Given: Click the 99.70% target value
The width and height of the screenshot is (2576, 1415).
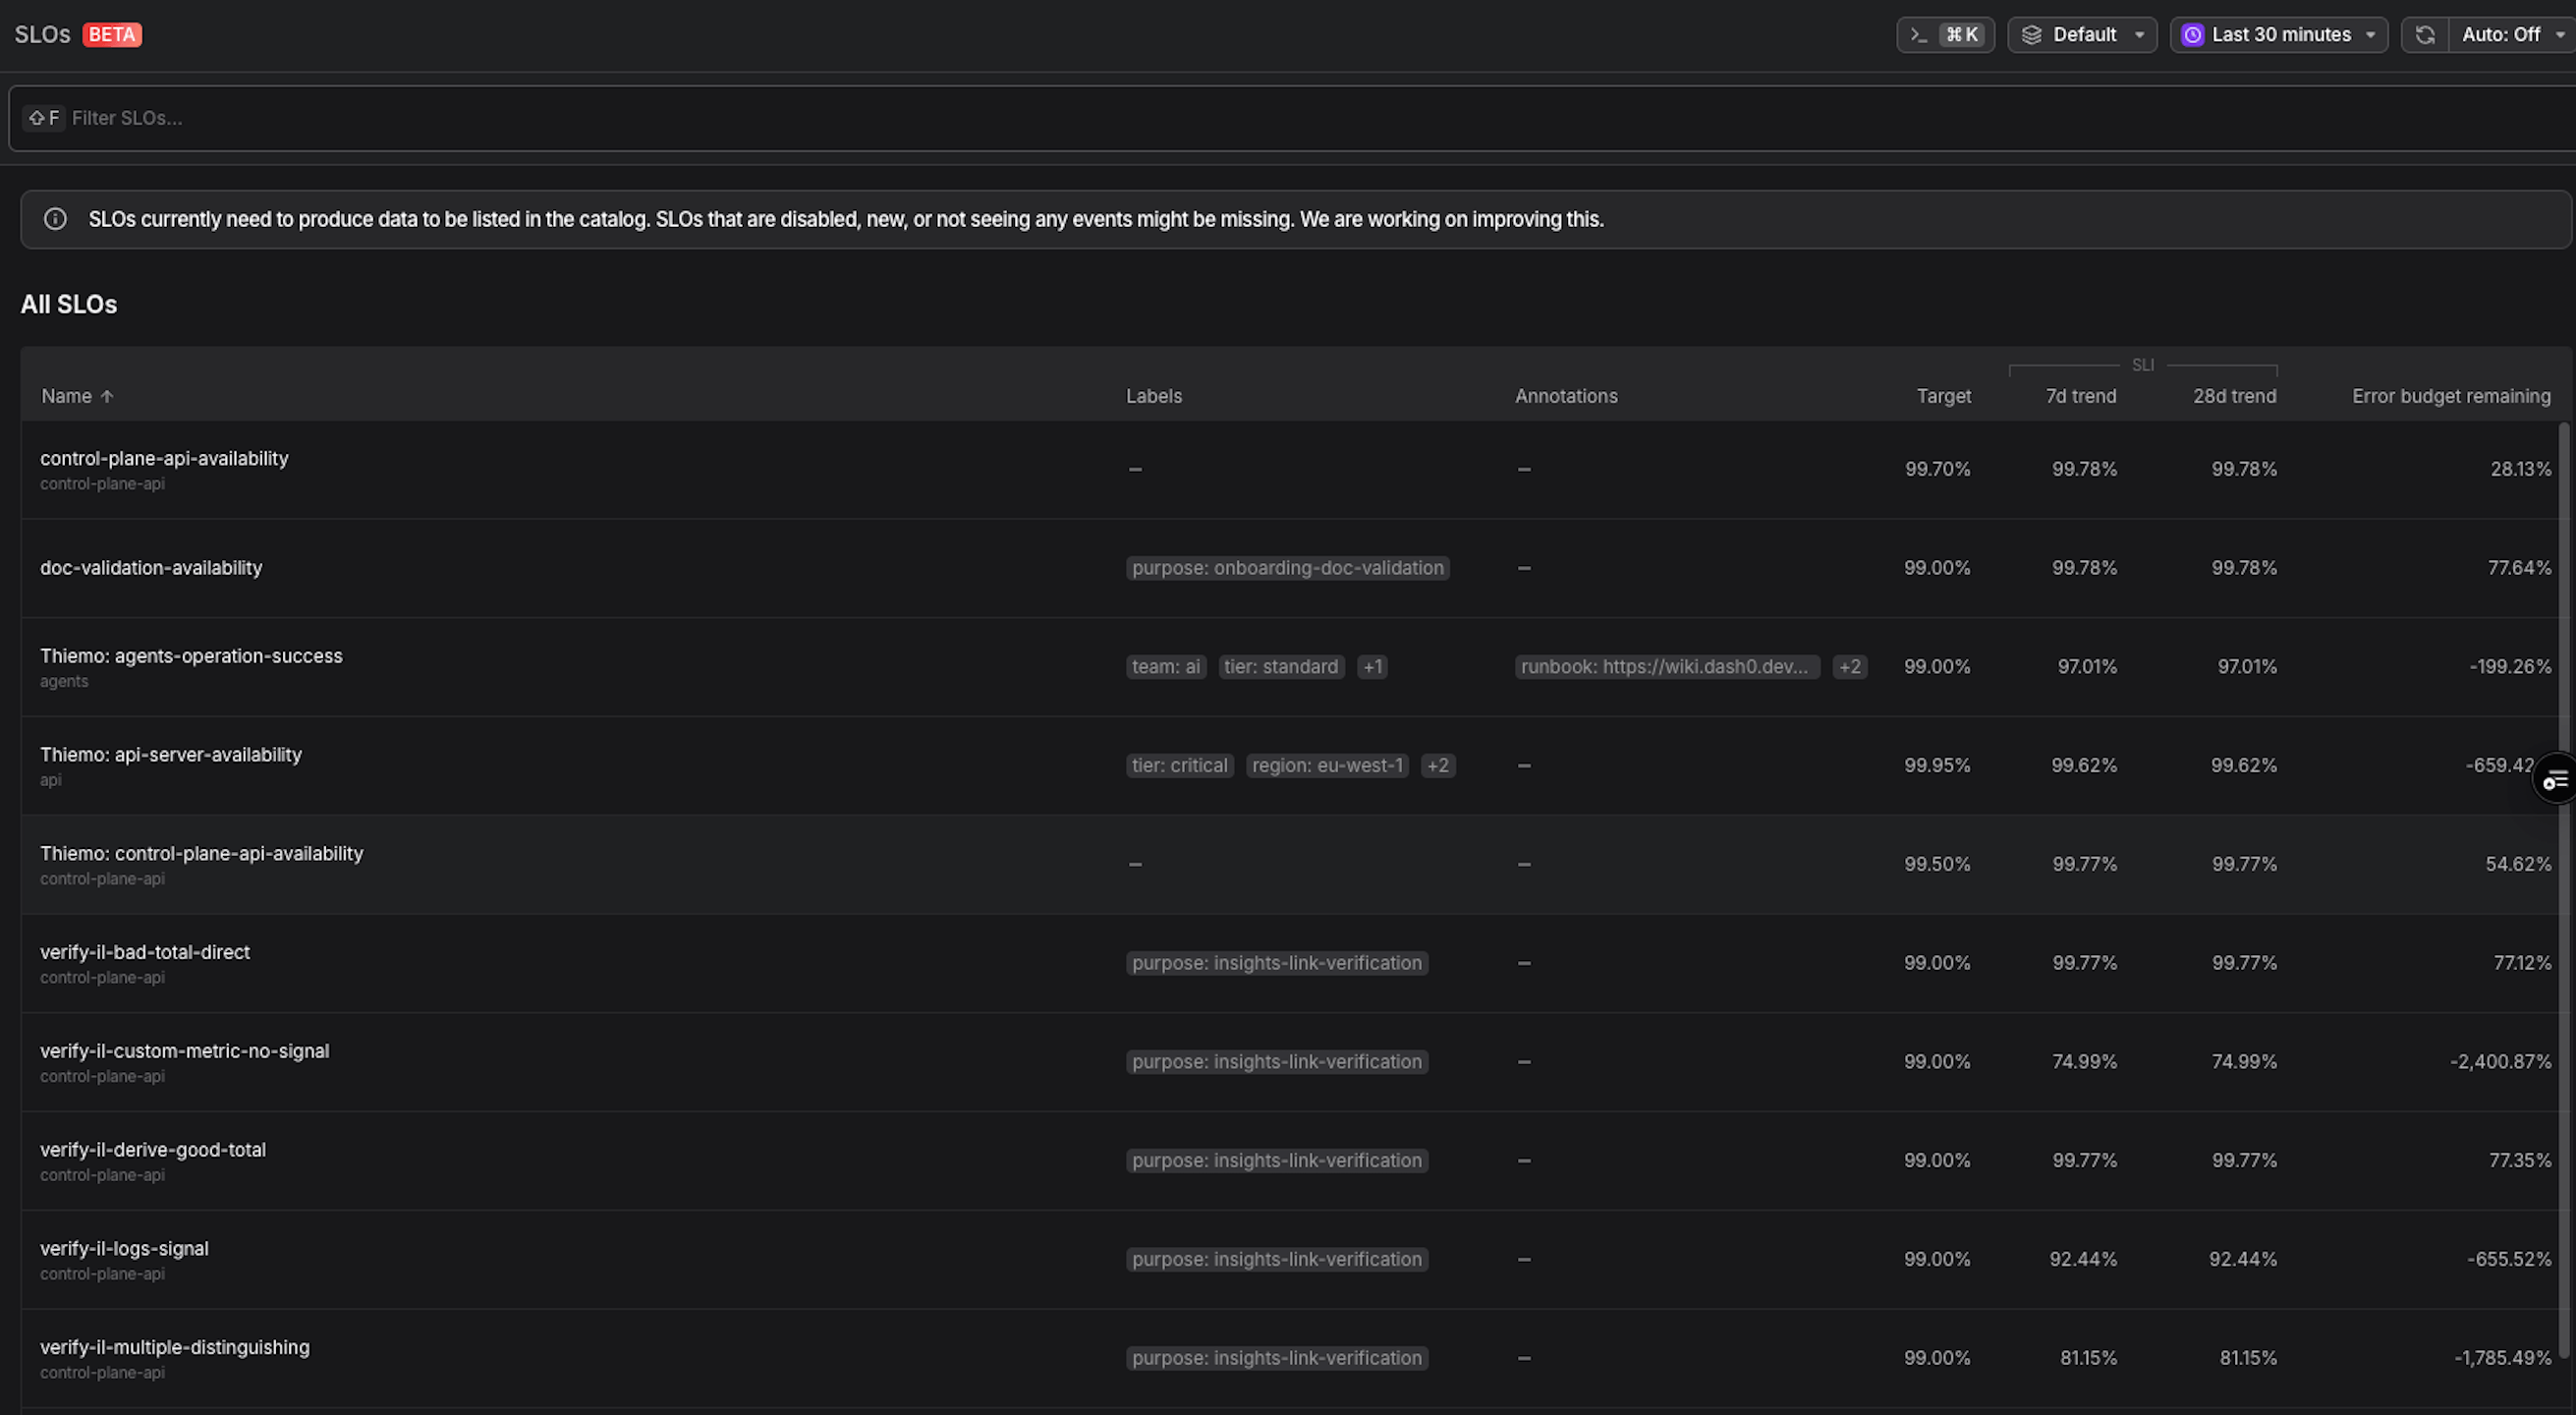Looking at the screenshot, I should [1937, 469].
